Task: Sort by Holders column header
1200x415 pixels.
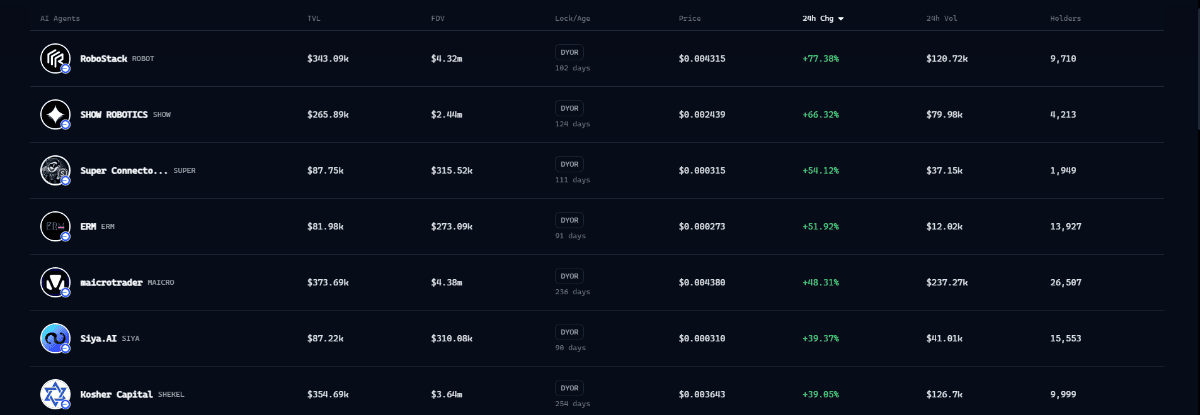Action: pyautogui.click(x=1065, y=19)
